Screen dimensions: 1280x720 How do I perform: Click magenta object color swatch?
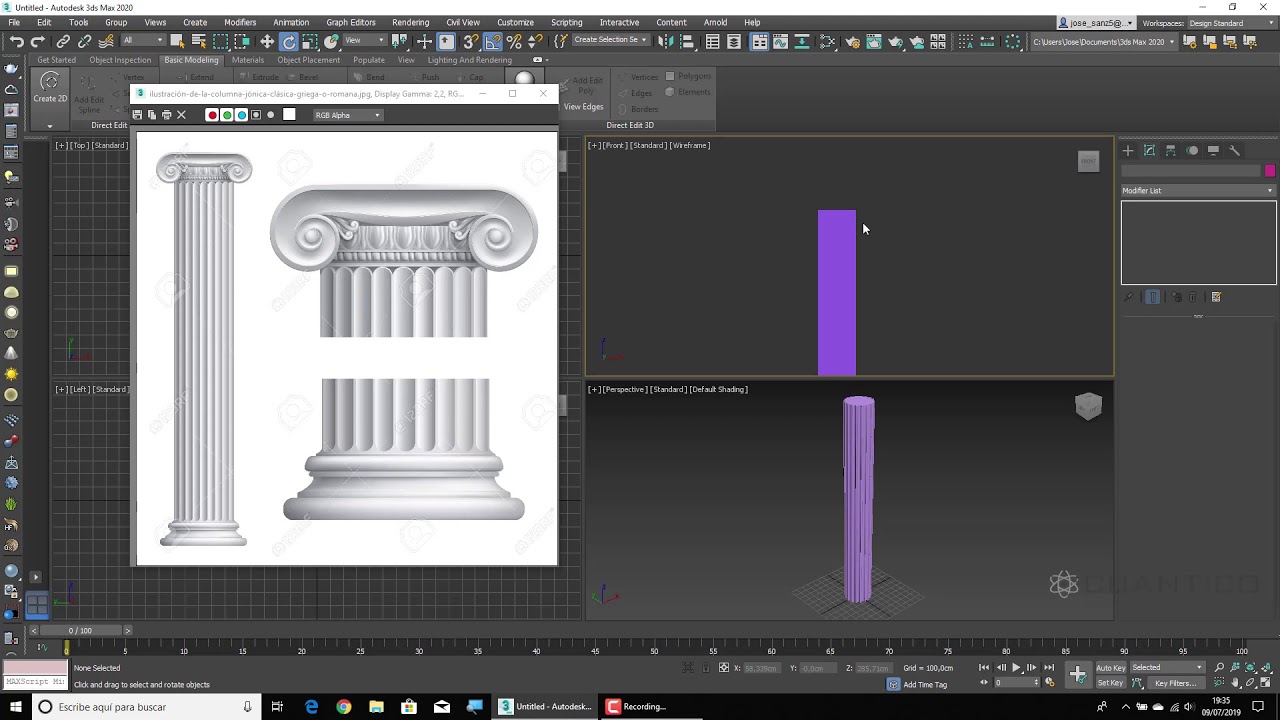coord(1270,171)
